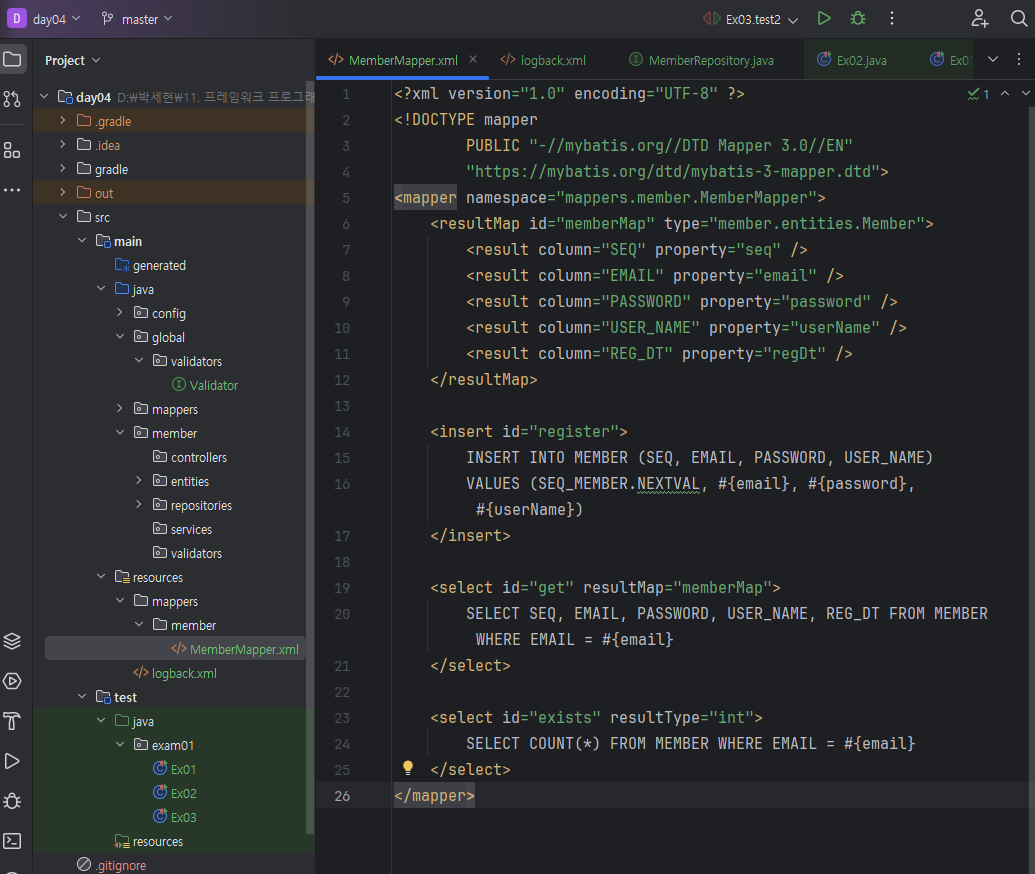Screen dimensions: 1035x874
Task: Expand the entities package in tree
Action: 139,481
